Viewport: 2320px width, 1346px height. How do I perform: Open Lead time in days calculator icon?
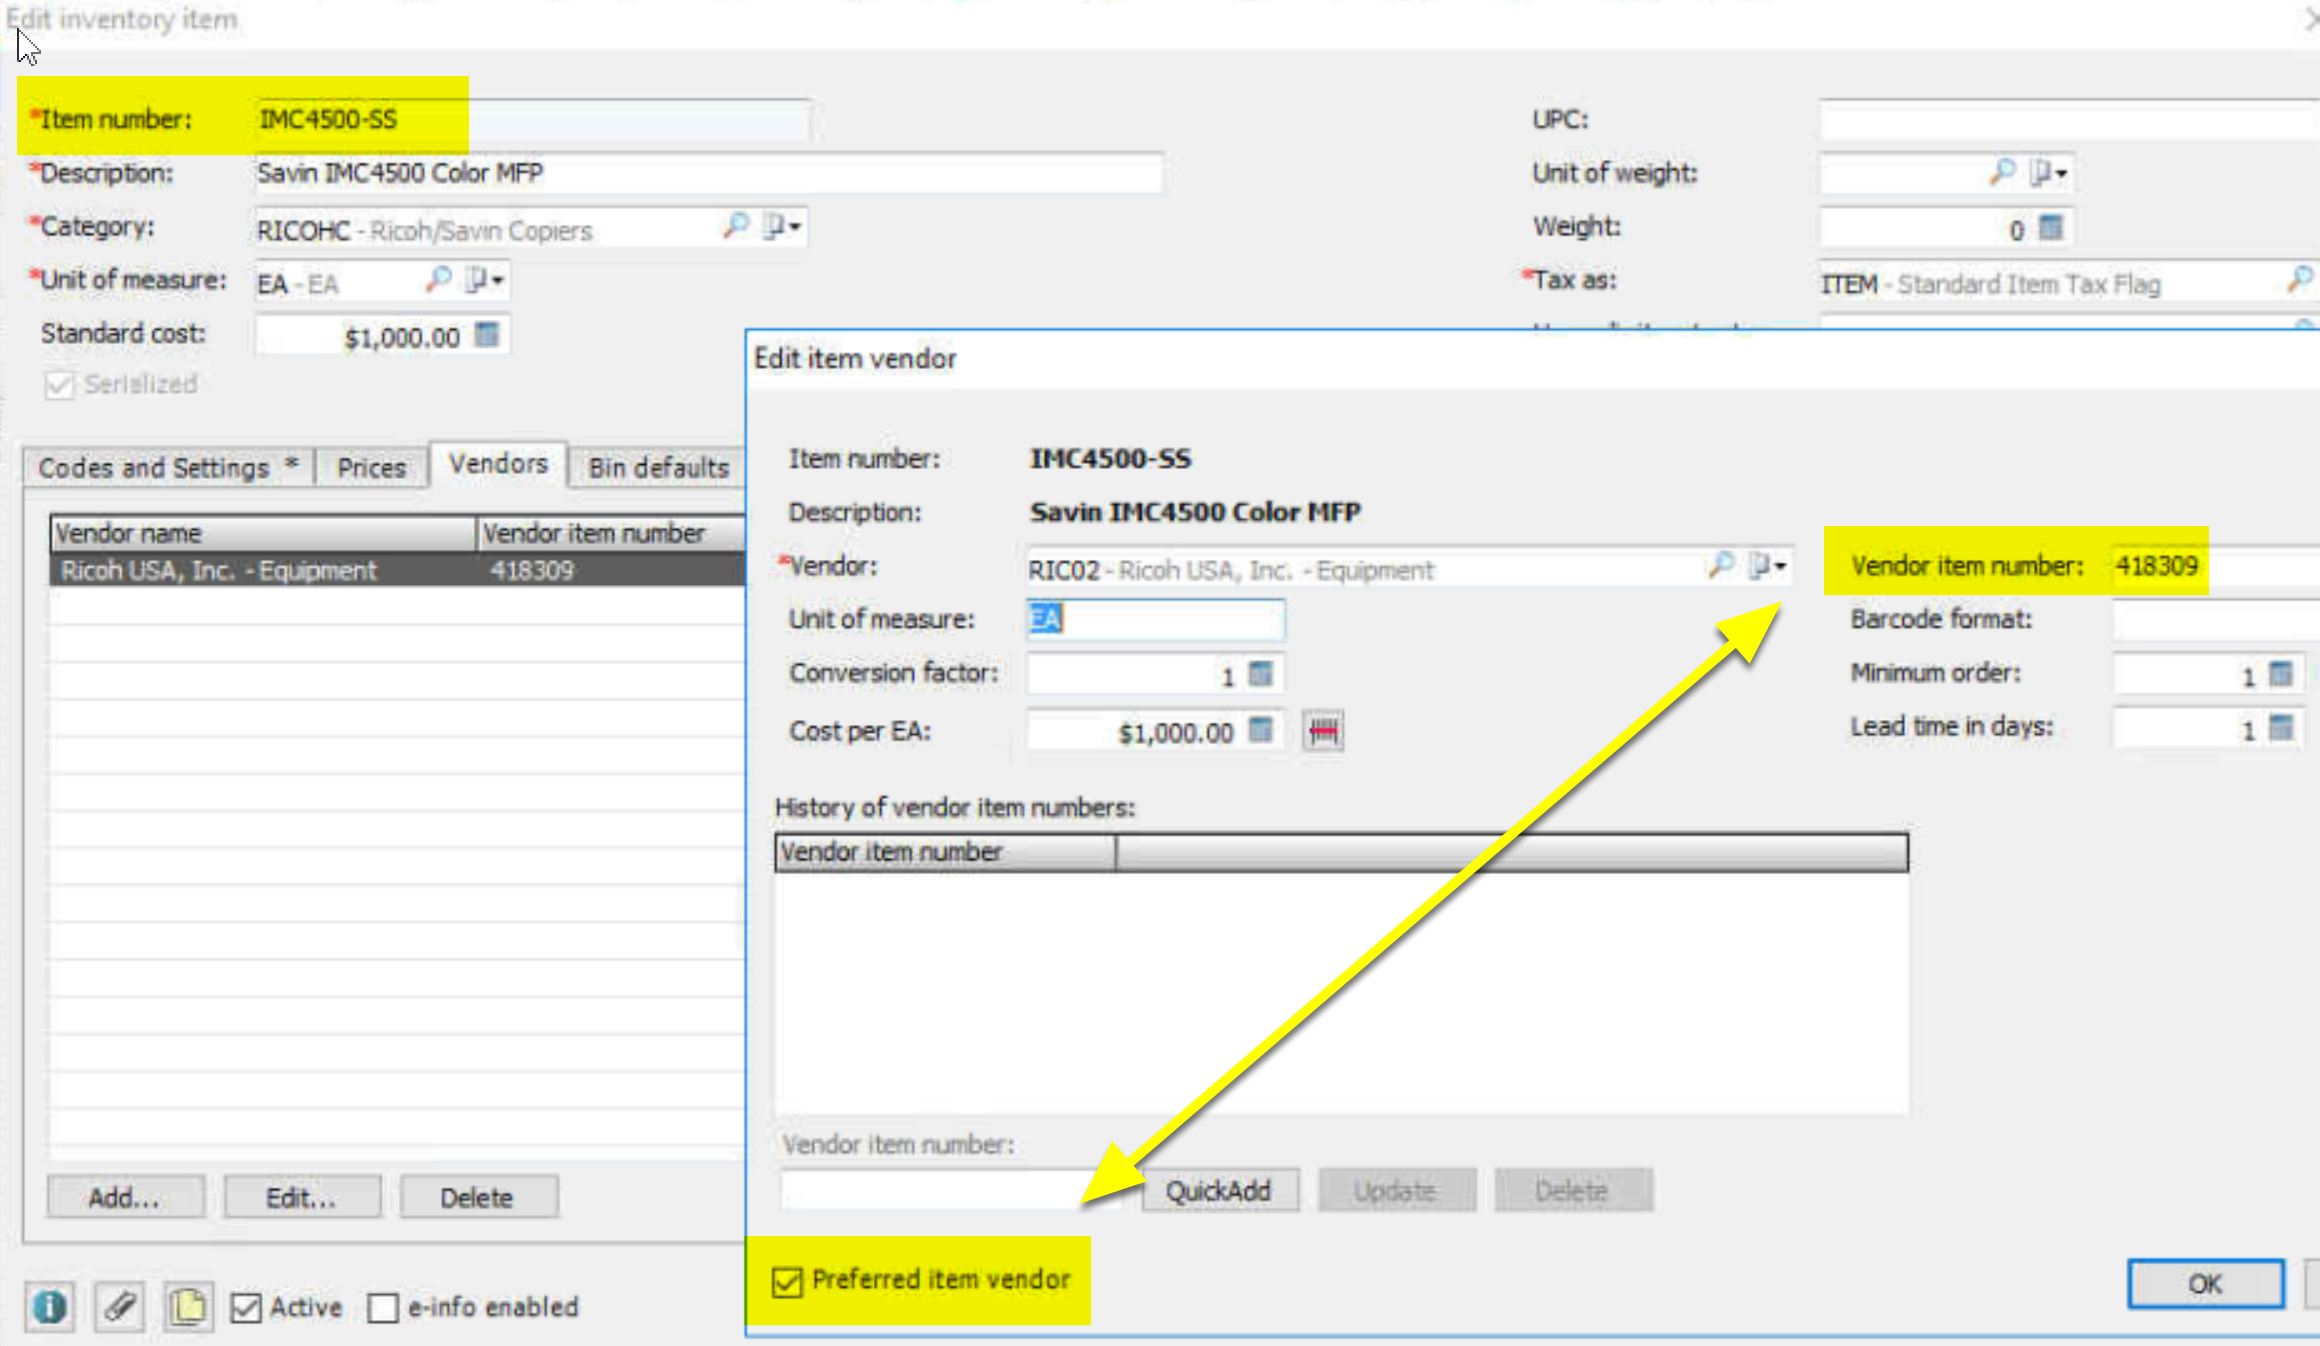(x=2281, y=727)
